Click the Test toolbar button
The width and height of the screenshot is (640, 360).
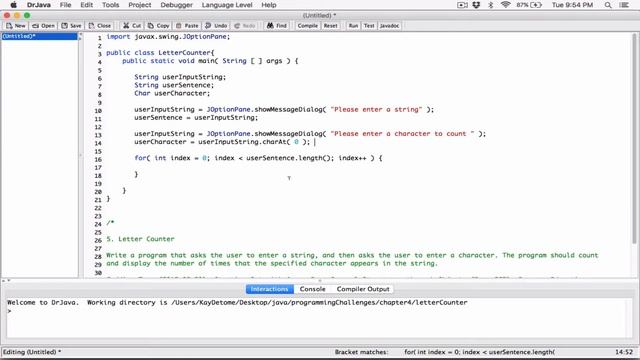(x=369, y=26)
